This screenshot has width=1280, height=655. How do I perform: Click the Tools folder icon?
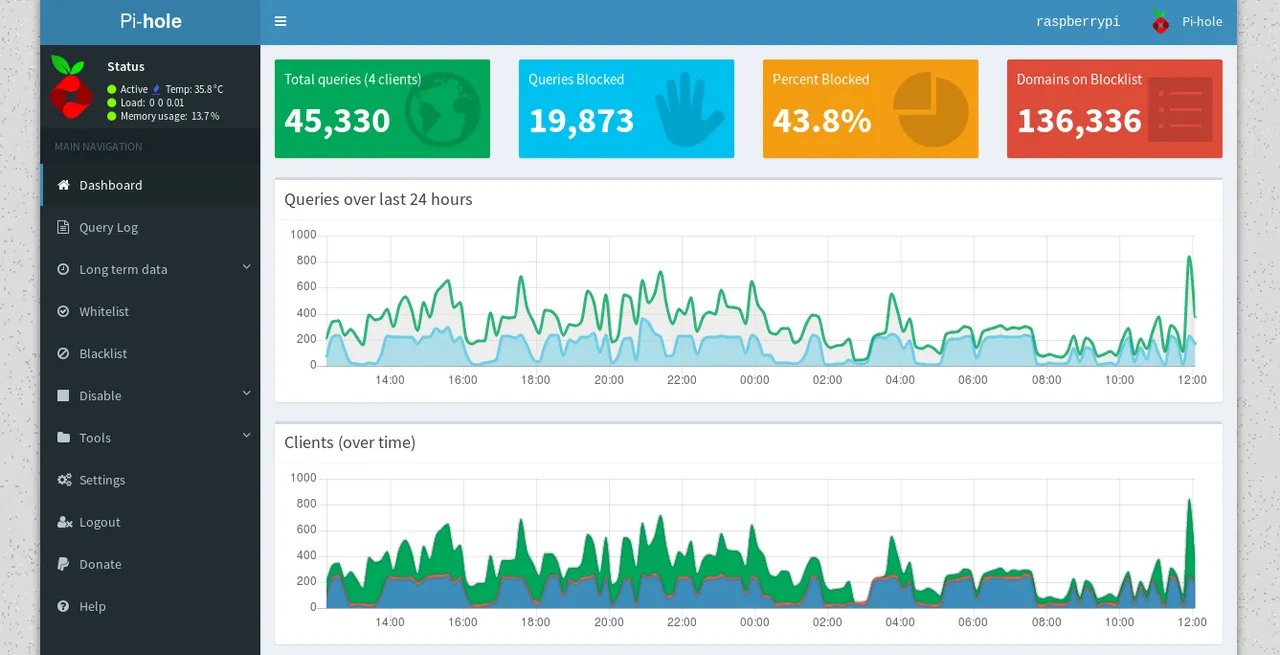[64, 438]
